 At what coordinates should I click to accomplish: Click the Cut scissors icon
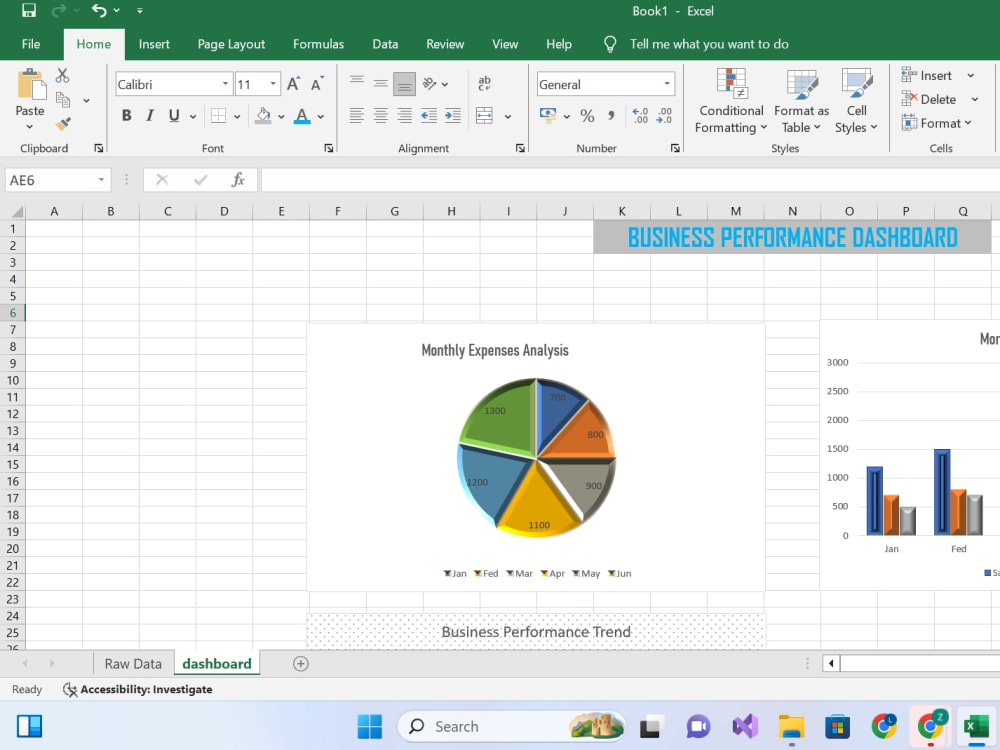click(x=62, y=76)
